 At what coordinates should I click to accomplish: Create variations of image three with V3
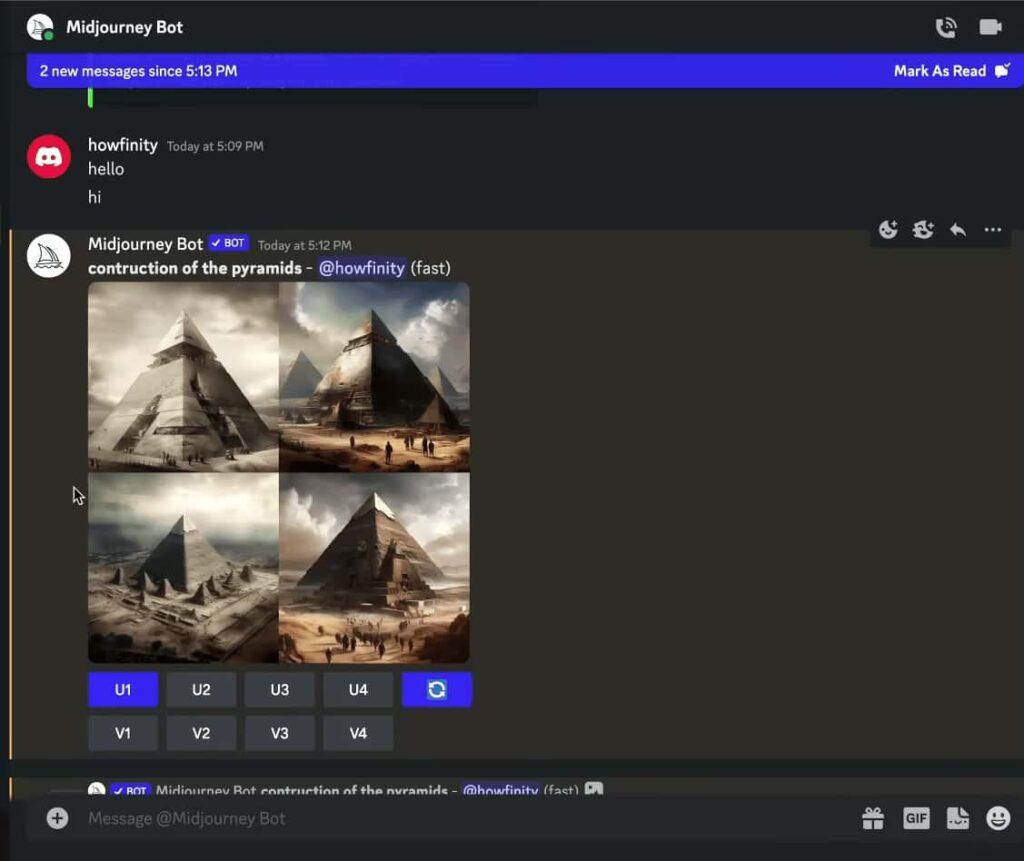(x=280, y=734)
